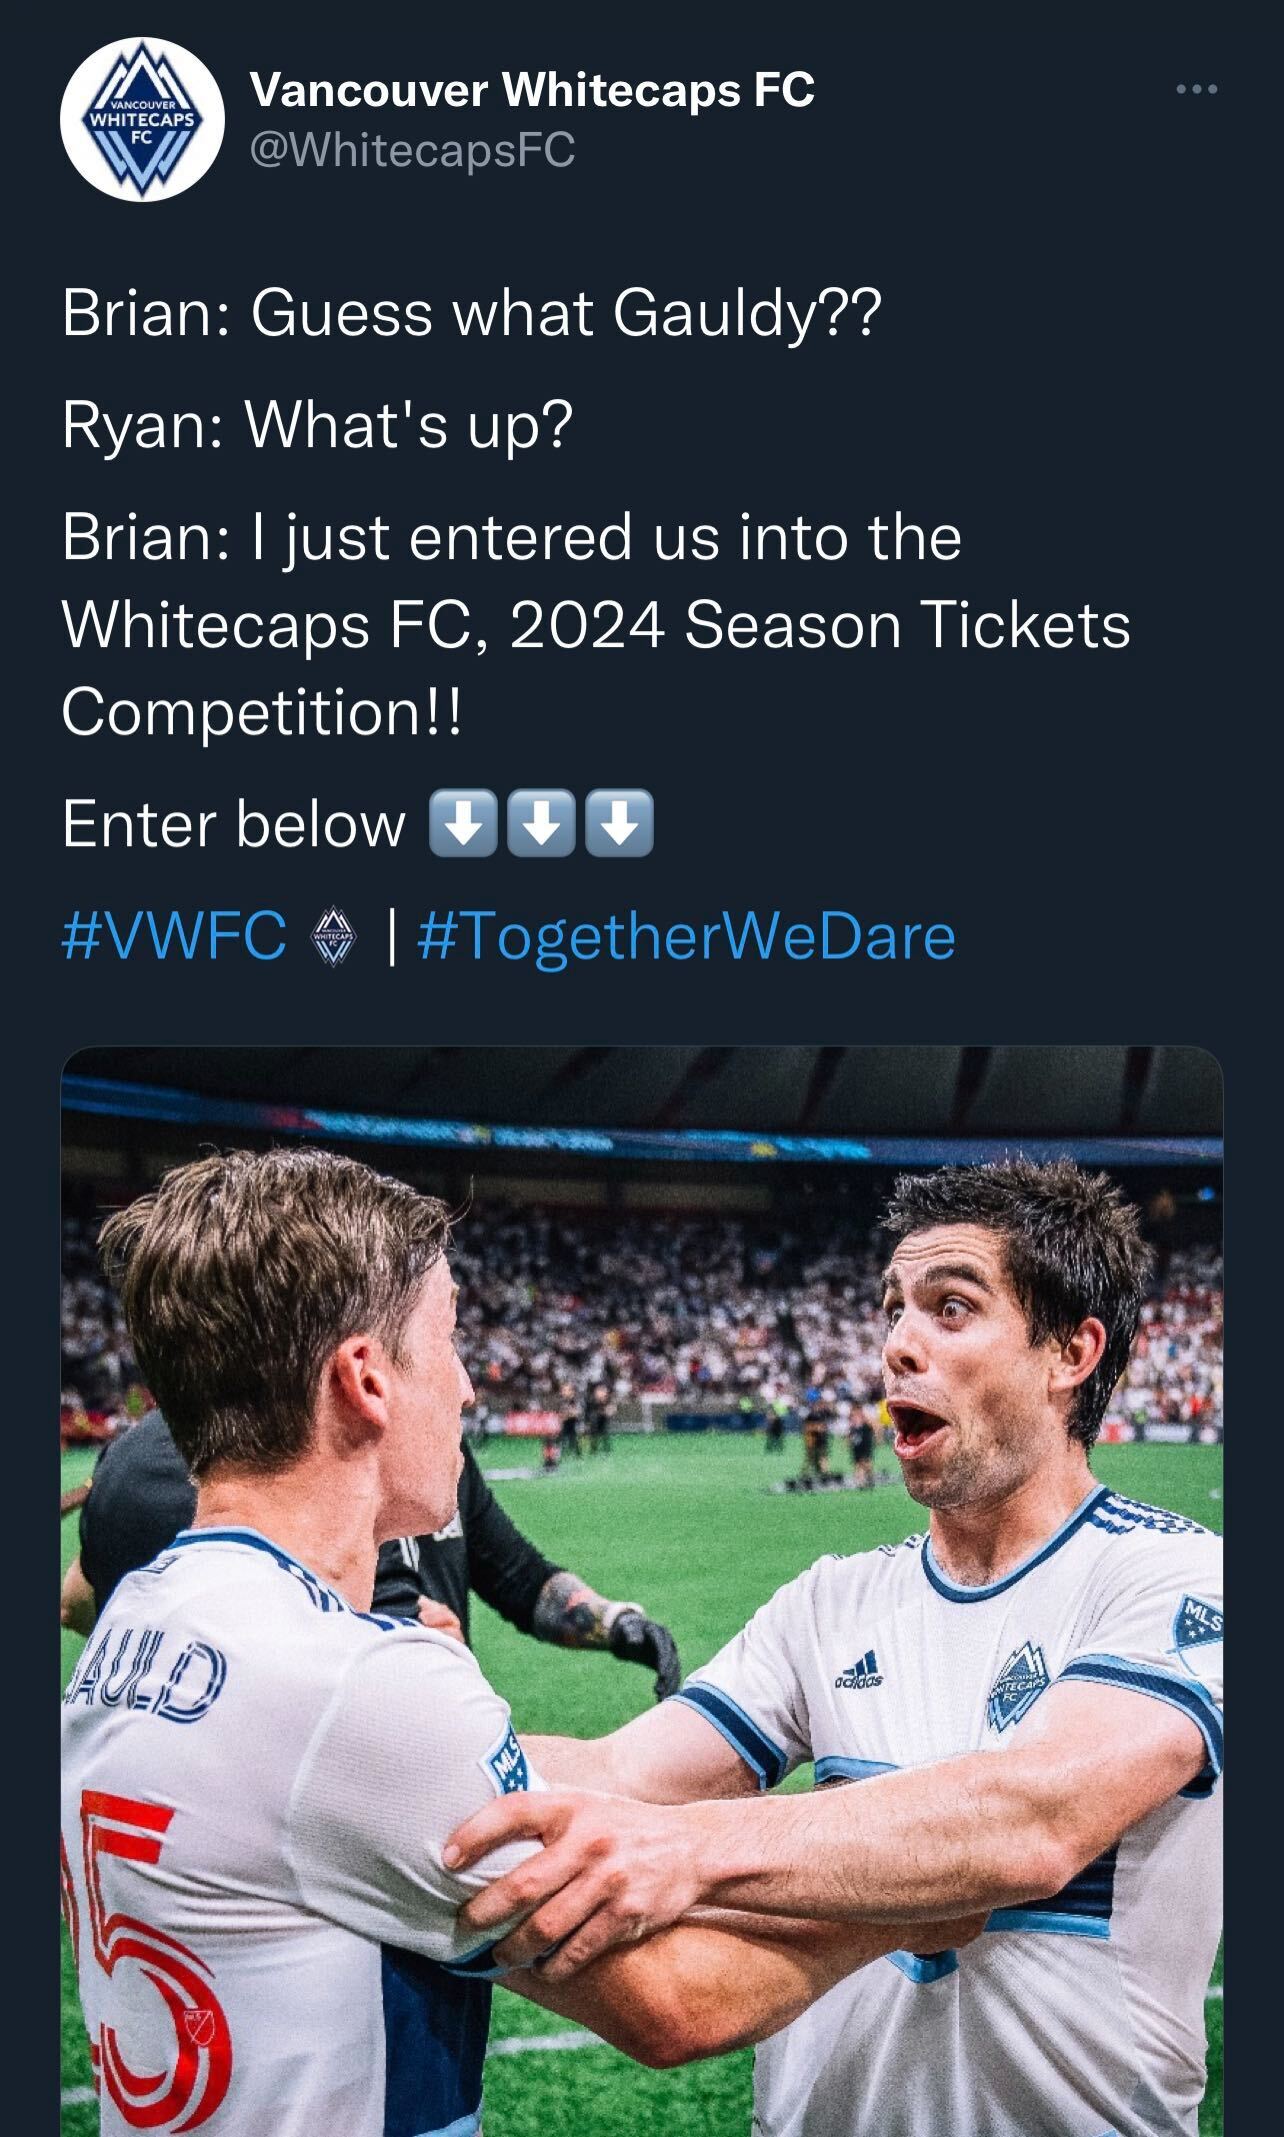Click the last down-arrow emoji
The width and height of the screenshot is (1284, 2137).
coord(619,825)
